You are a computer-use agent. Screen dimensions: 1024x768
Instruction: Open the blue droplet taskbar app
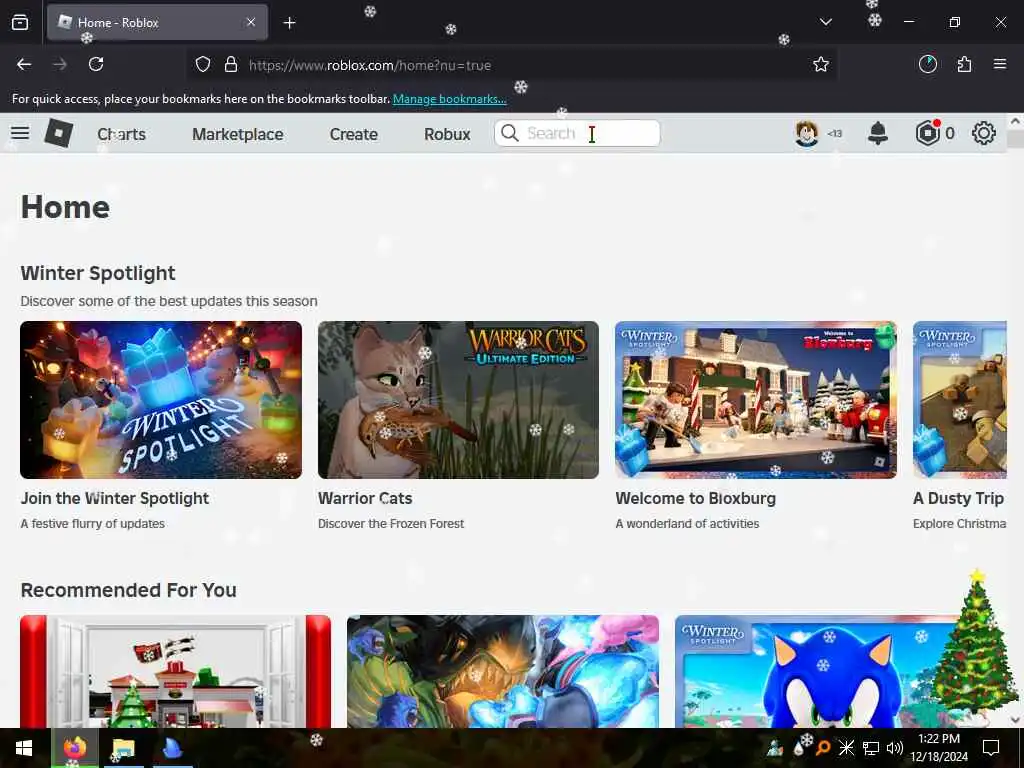173,748
